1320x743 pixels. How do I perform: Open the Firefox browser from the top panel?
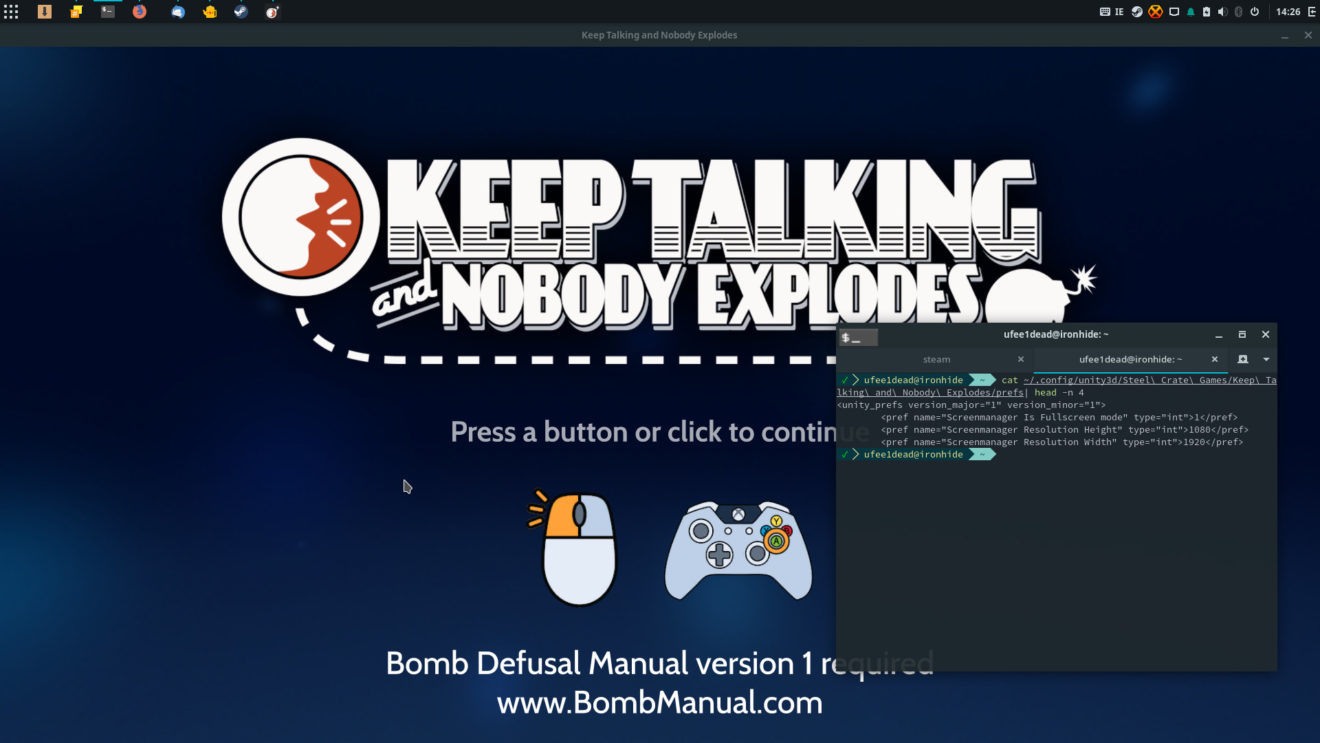[x=140, y=11]
